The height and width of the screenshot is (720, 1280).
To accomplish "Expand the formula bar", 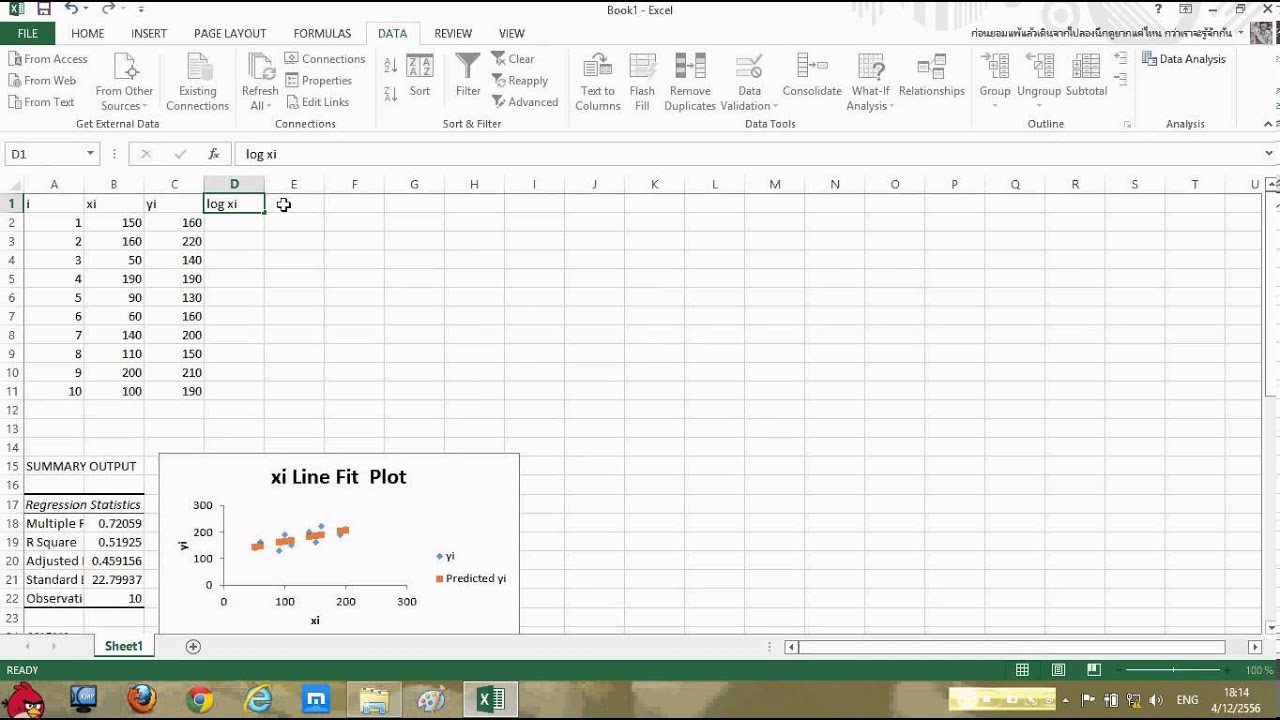I will [x=1269, y=154].
